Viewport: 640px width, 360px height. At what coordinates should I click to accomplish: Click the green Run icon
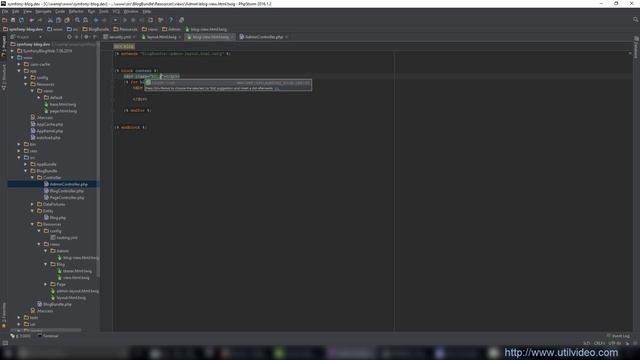pos(125,20)
